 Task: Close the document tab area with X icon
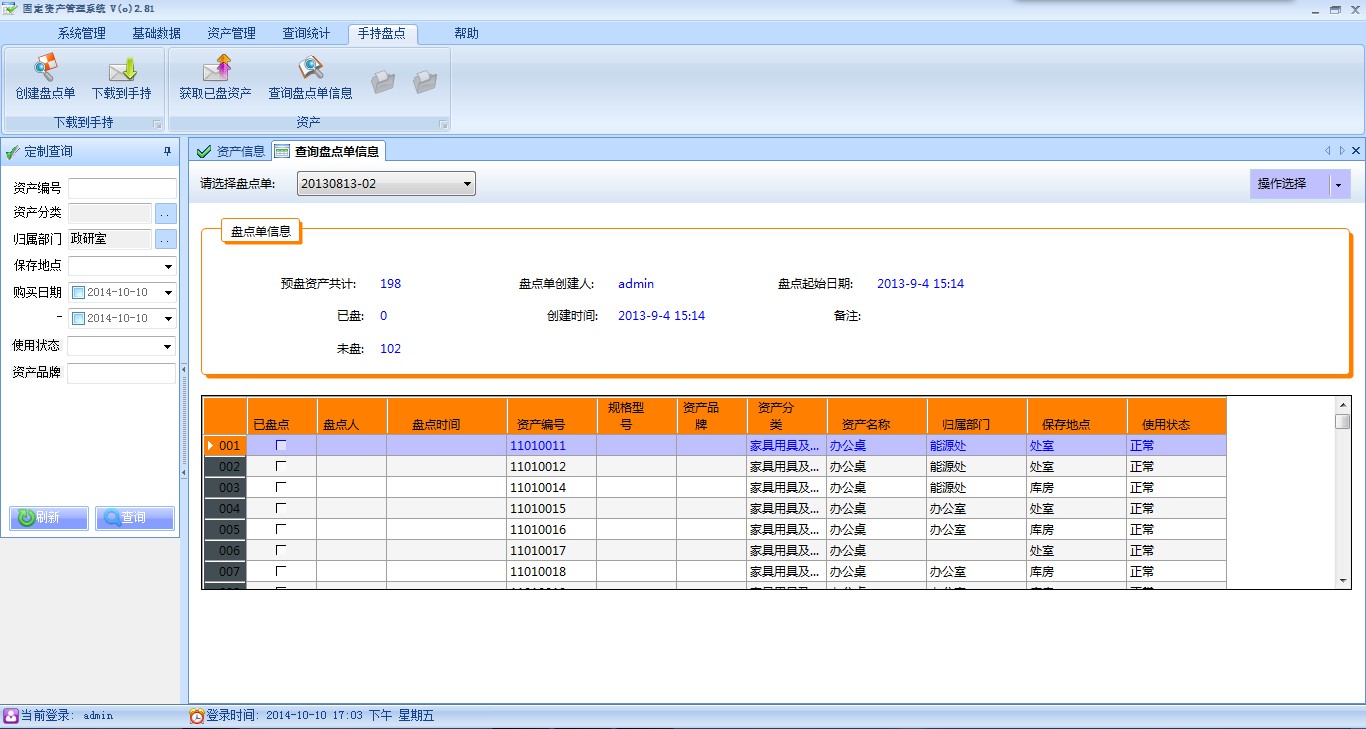[1356, 151]
